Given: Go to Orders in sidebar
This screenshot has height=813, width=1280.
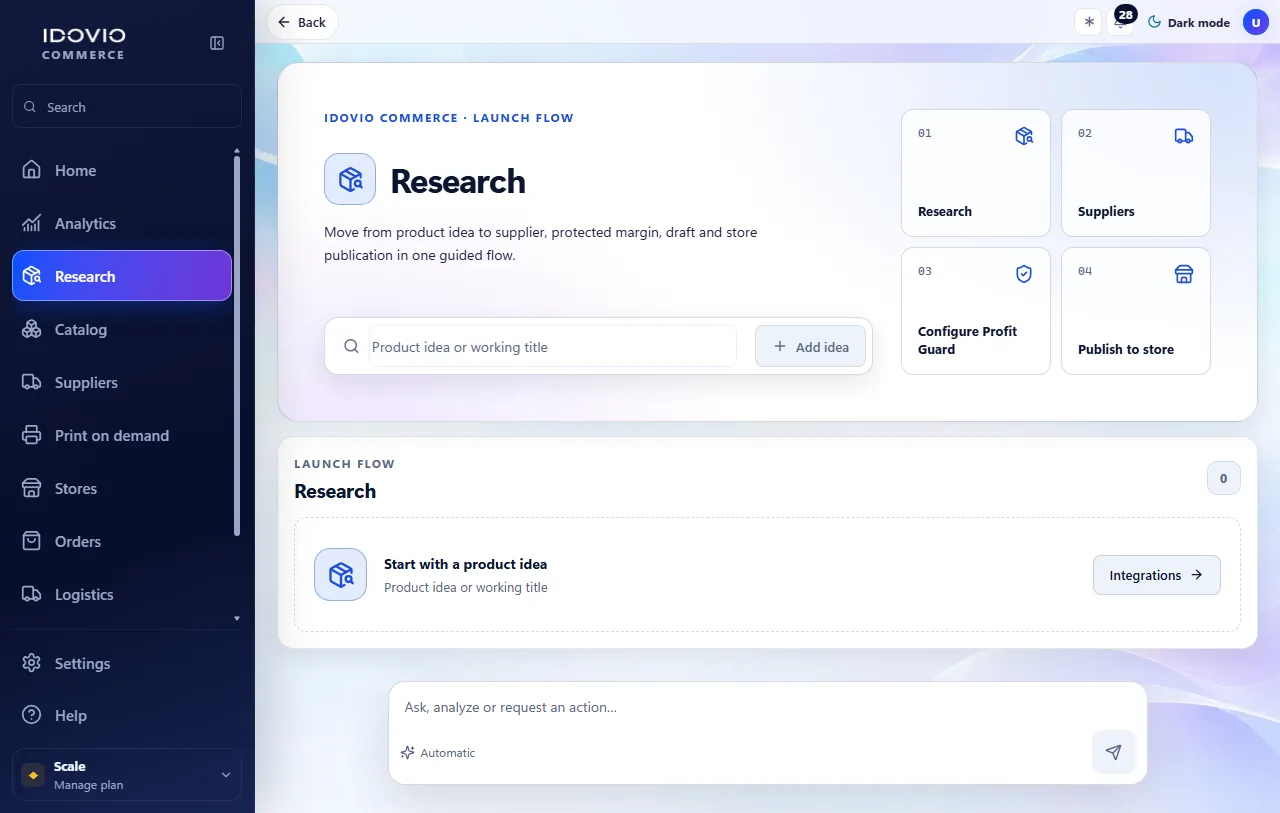Looking at the screenshot, I should [x=122, y=542].
